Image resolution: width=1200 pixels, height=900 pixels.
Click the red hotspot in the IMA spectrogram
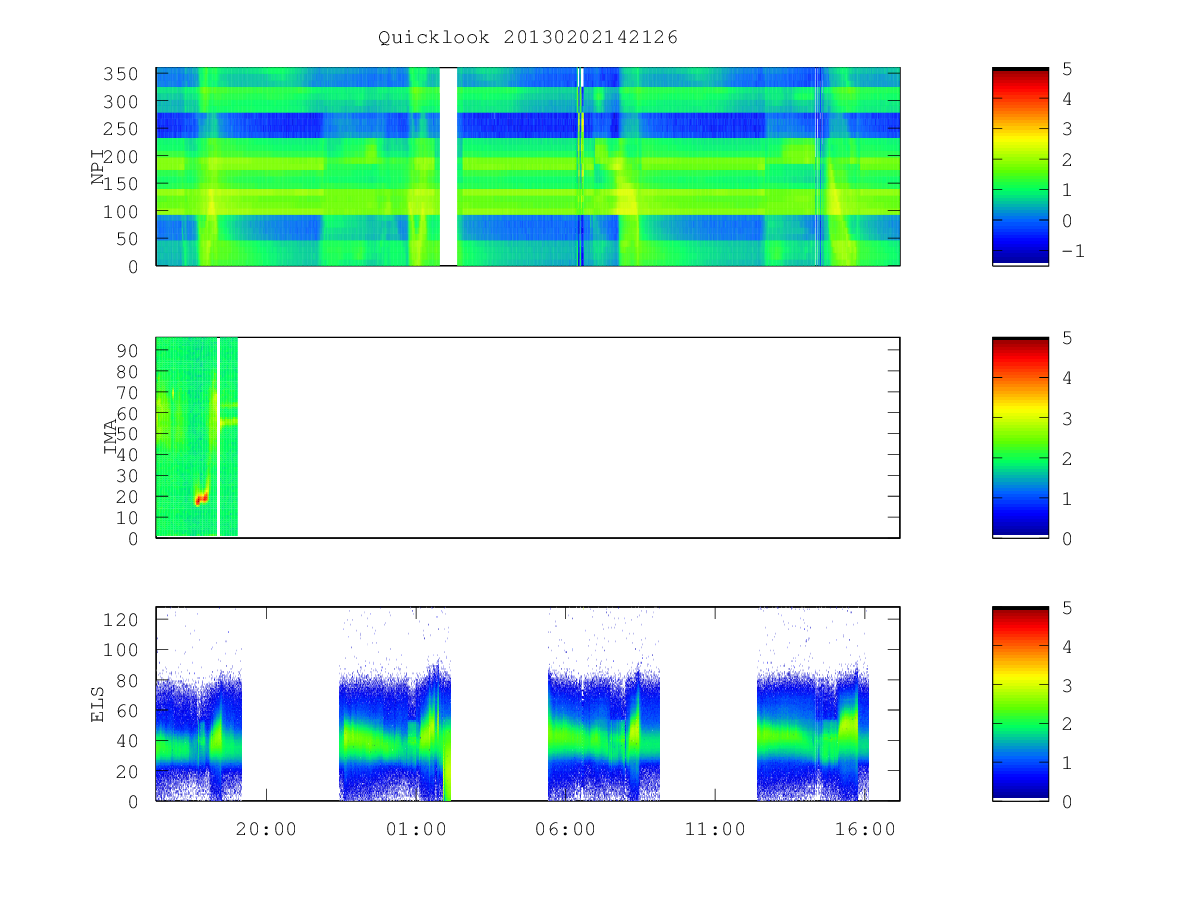[201, 498]
